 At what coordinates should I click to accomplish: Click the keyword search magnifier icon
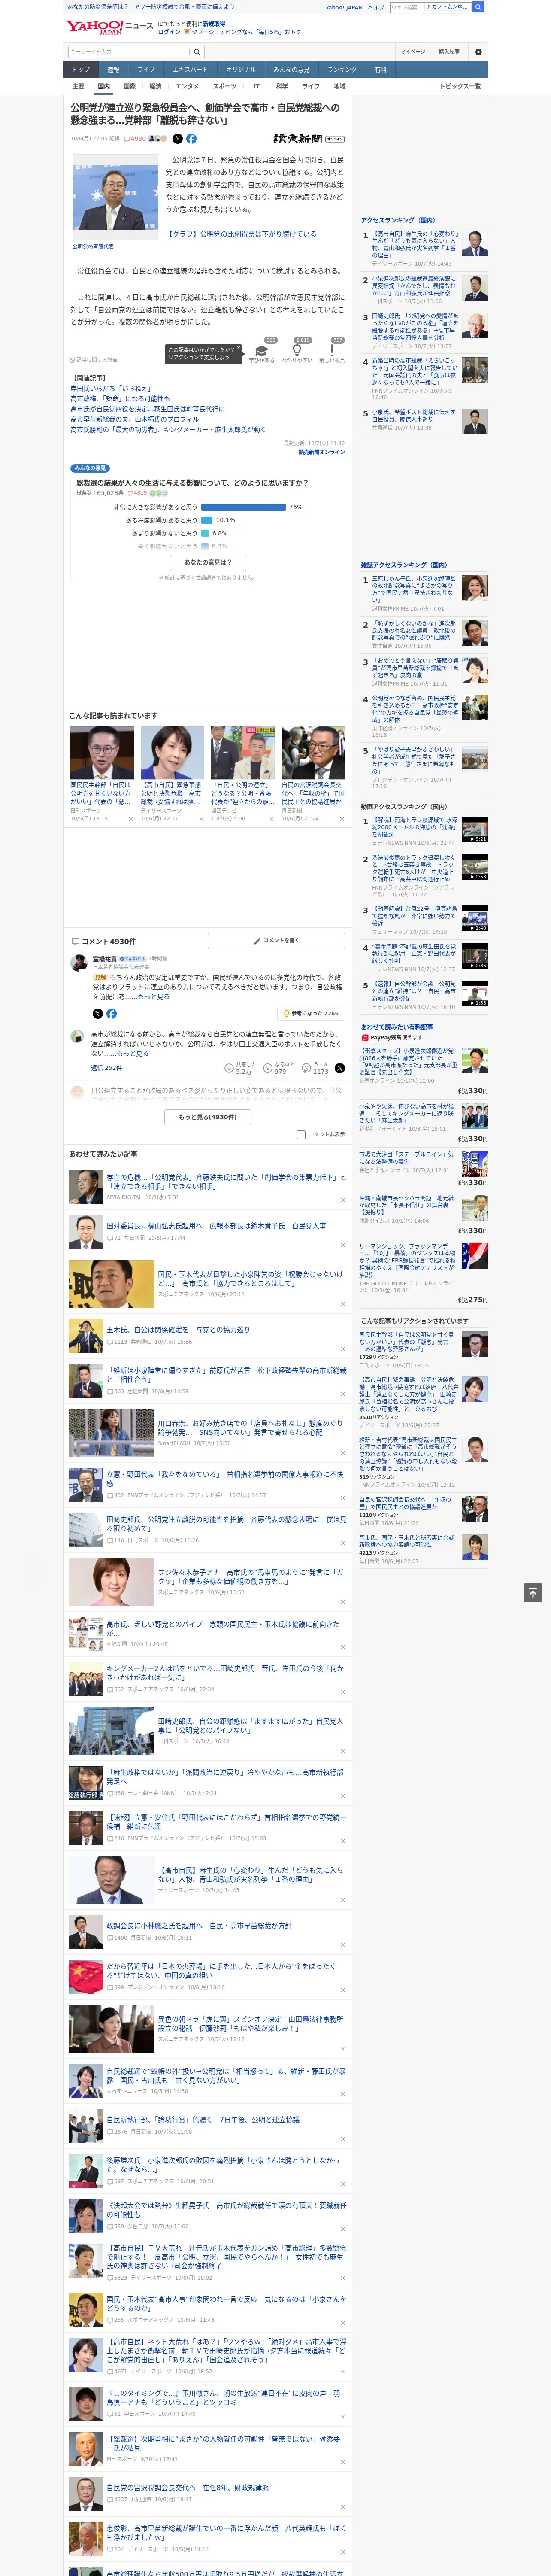coord(196,52)
